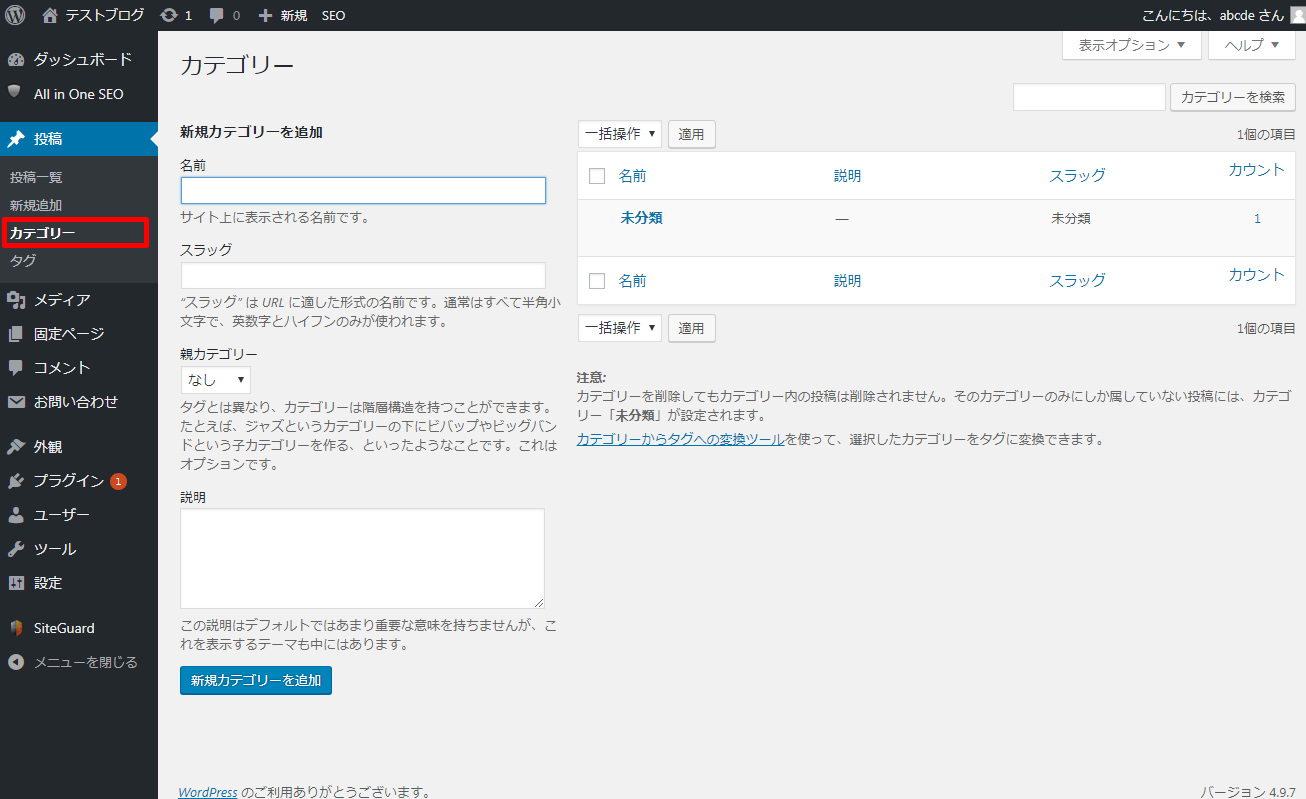Click the スラッグ slug input field

pyautogui.click(x=363, y=276)
